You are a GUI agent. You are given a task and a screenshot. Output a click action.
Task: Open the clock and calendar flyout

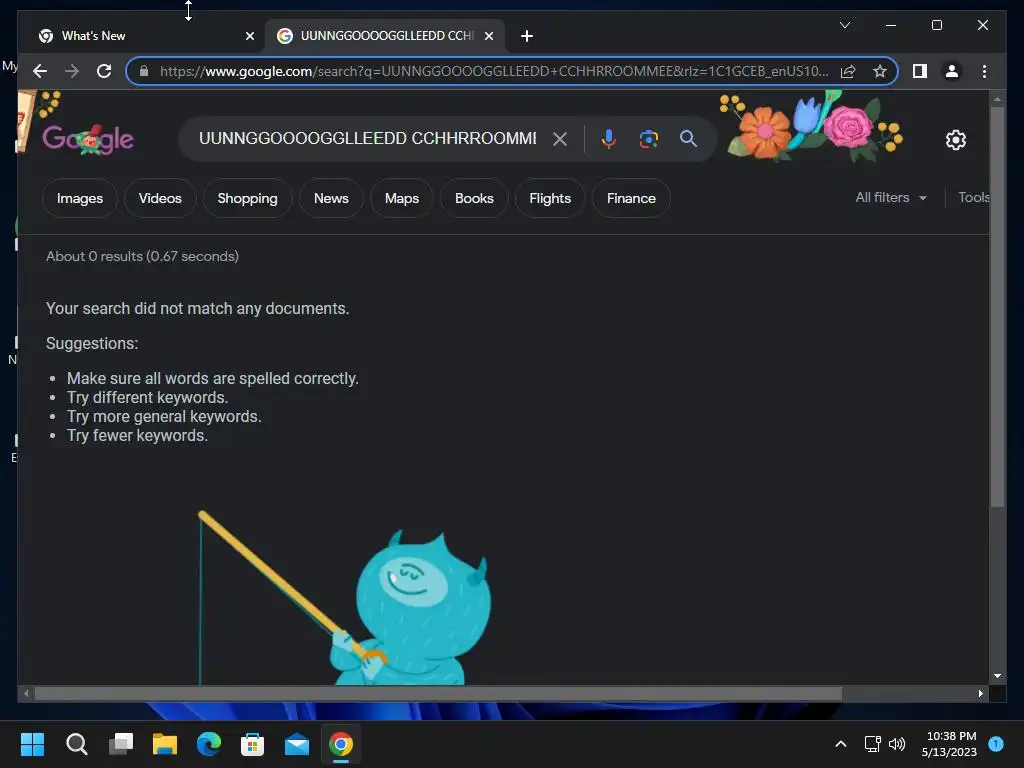click(x=950, y=744)
